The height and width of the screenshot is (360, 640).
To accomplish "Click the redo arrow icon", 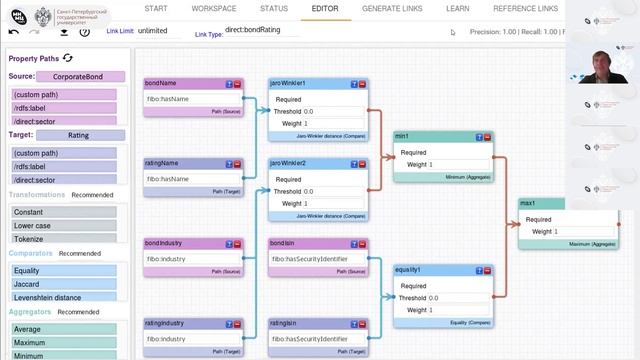I will [35, 32].
